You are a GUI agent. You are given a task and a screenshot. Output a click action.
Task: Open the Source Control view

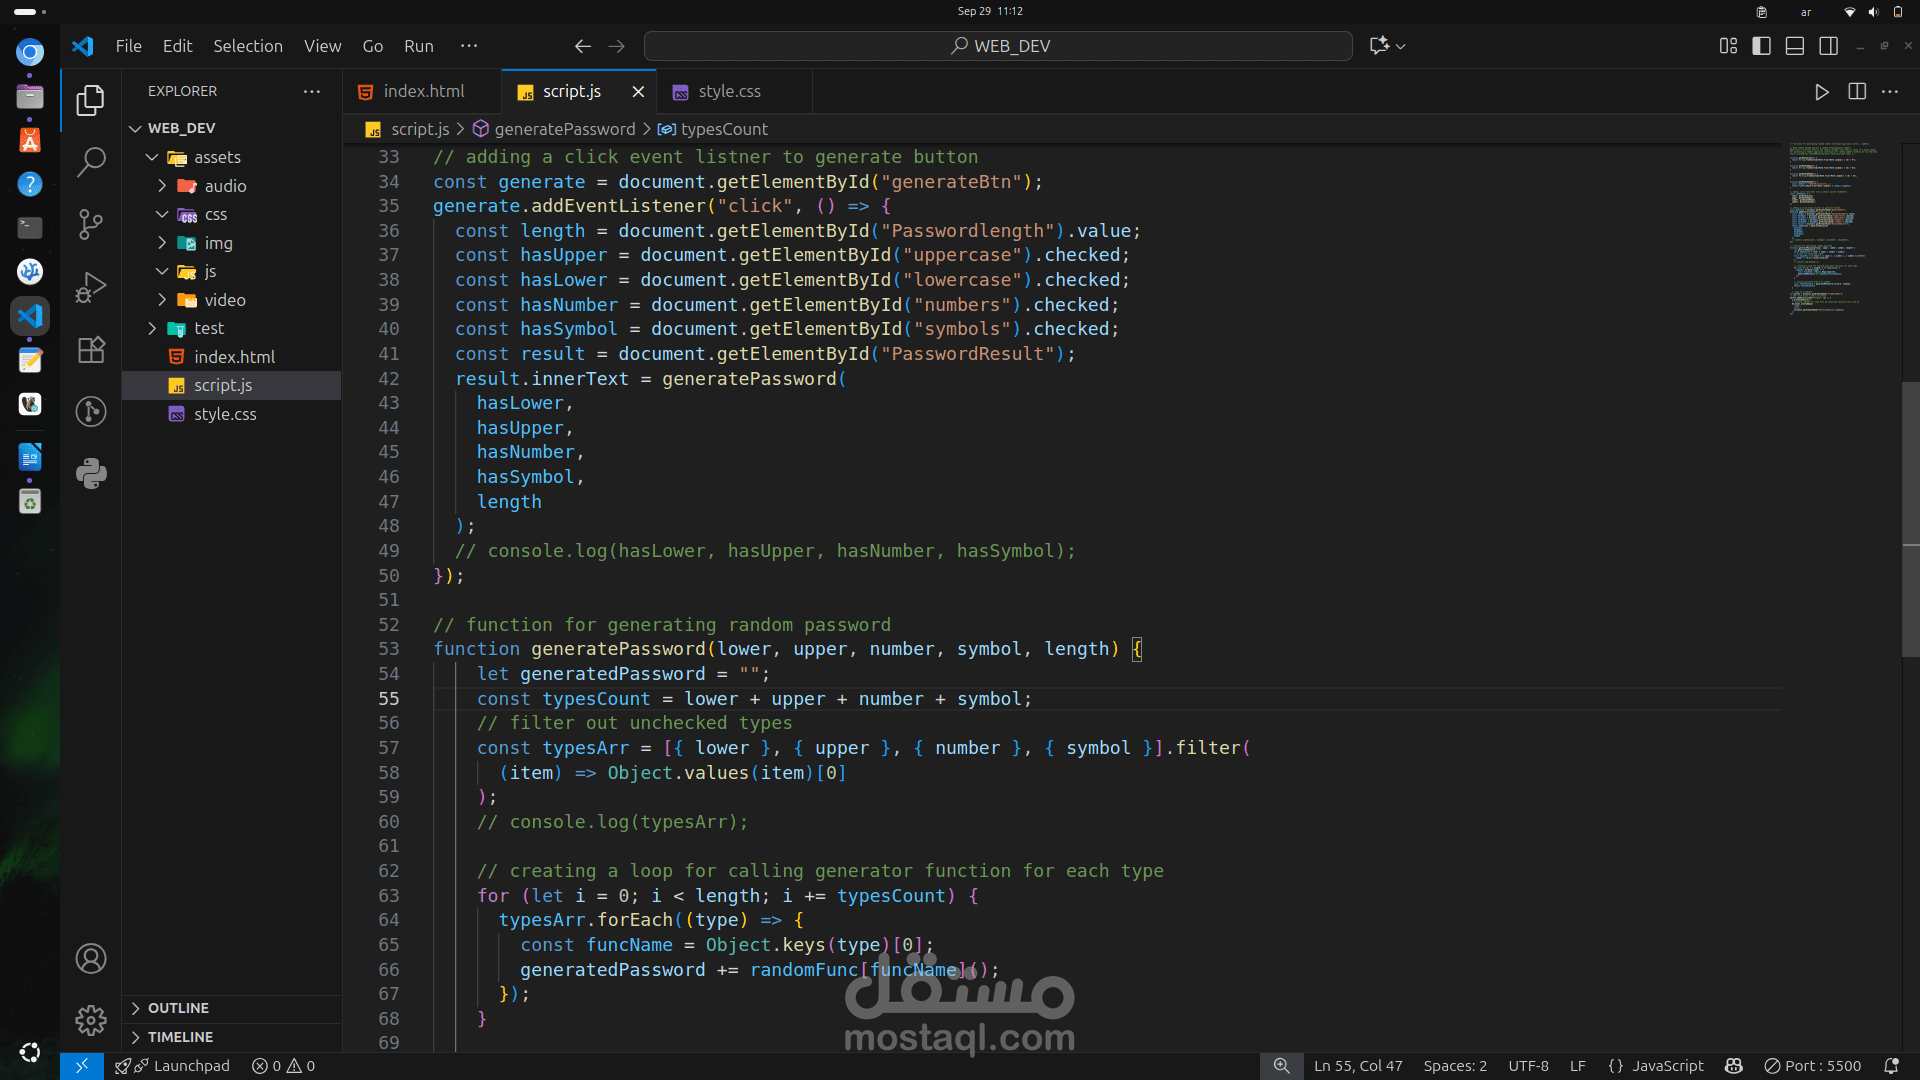coord(91,224)
